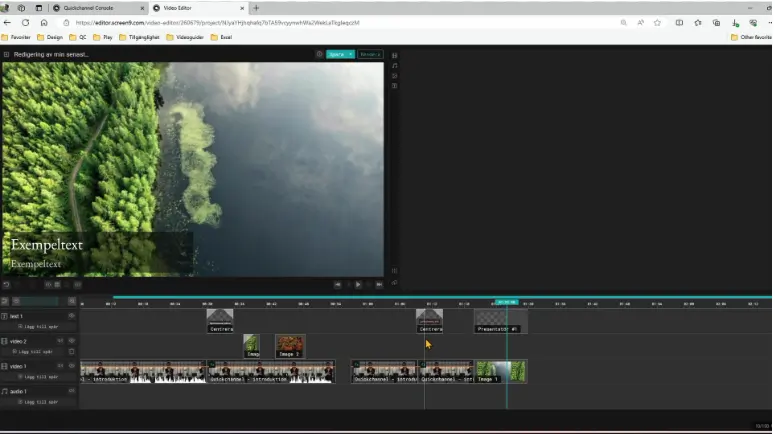Toggle visibility of the video 2 track
The image size is (775, 434).
pyautogui.click(x=71, y=341)
